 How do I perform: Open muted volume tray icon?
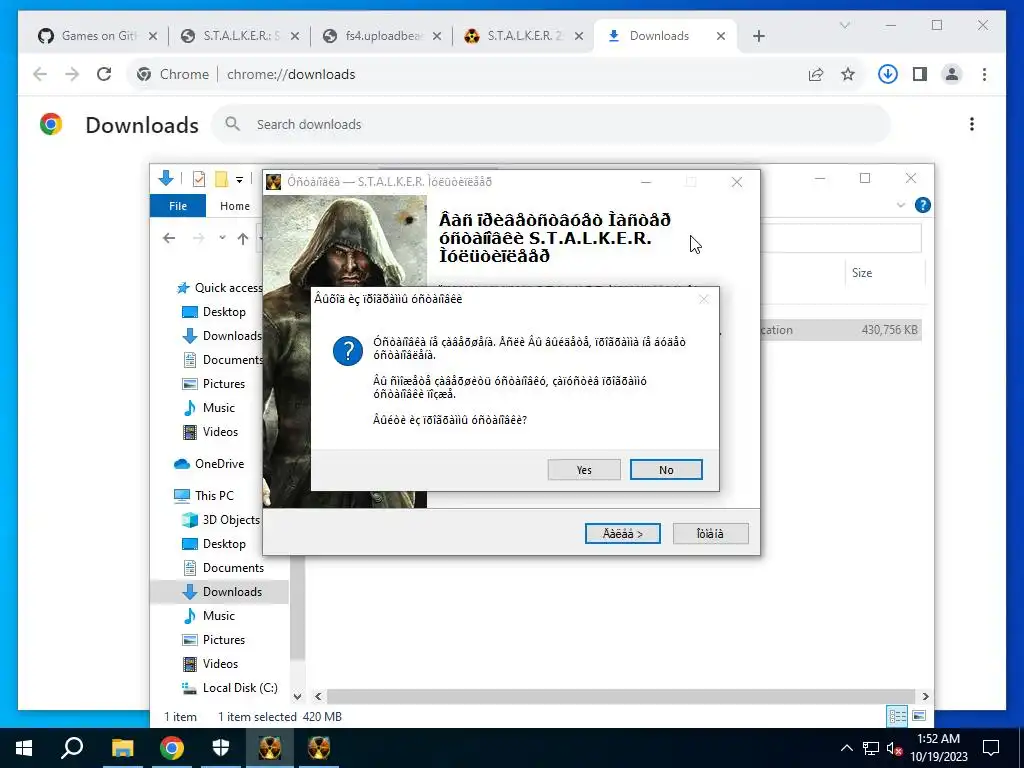[x=895, y=748]
